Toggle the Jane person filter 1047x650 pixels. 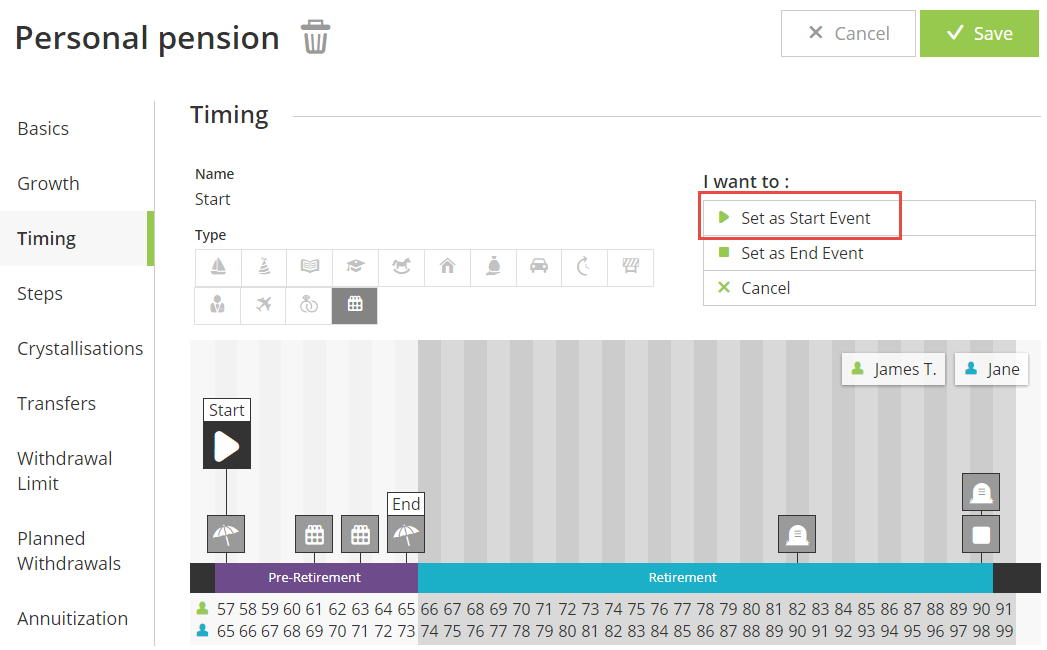tap(991, 369)
